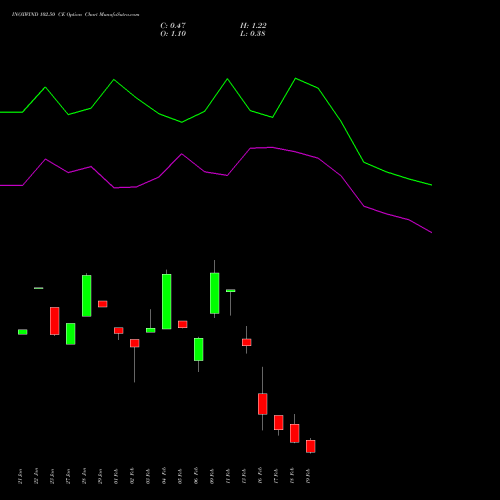The width and height of the screenshot is (500, 500).
Task: Click the "04 Feb" date label
Action: (x=165, y=476)
